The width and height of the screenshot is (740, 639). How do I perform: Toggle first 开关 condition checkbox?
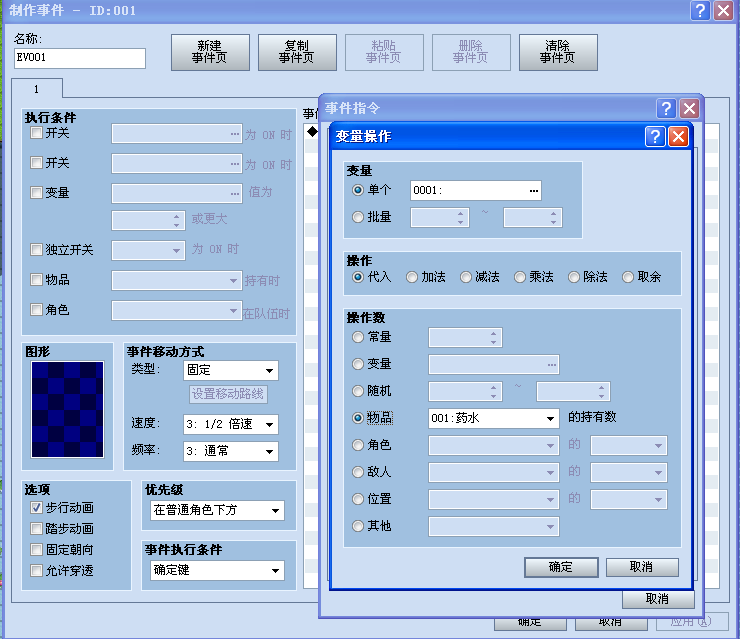point(36,133)
